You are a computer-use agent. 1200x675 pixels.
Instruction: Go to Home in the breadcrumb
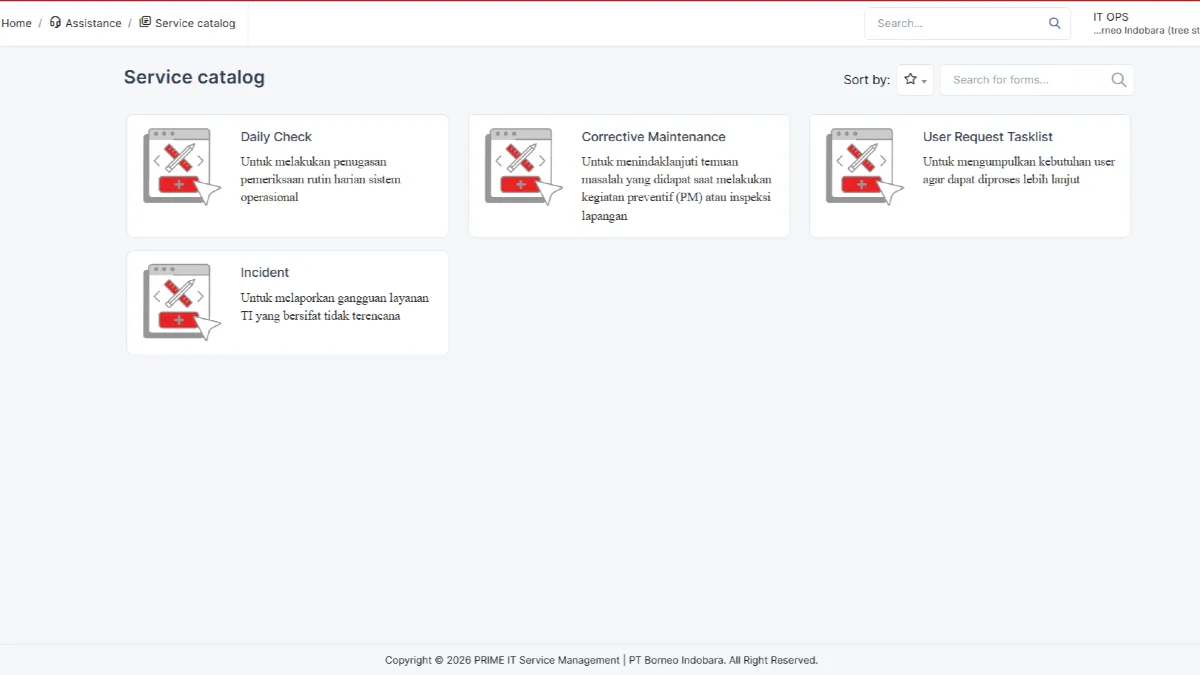click(x=16, y=23)
